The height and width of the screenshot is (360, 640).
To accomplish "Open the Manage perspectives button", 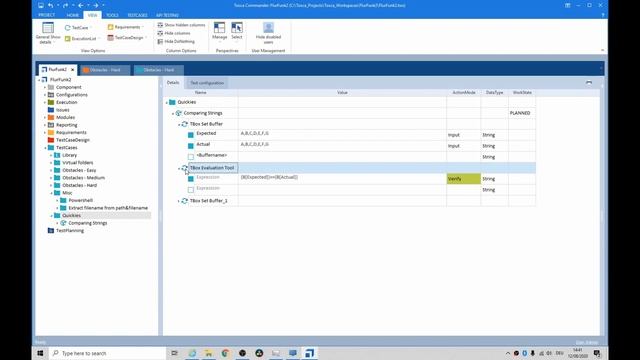I will coord(220,31).
